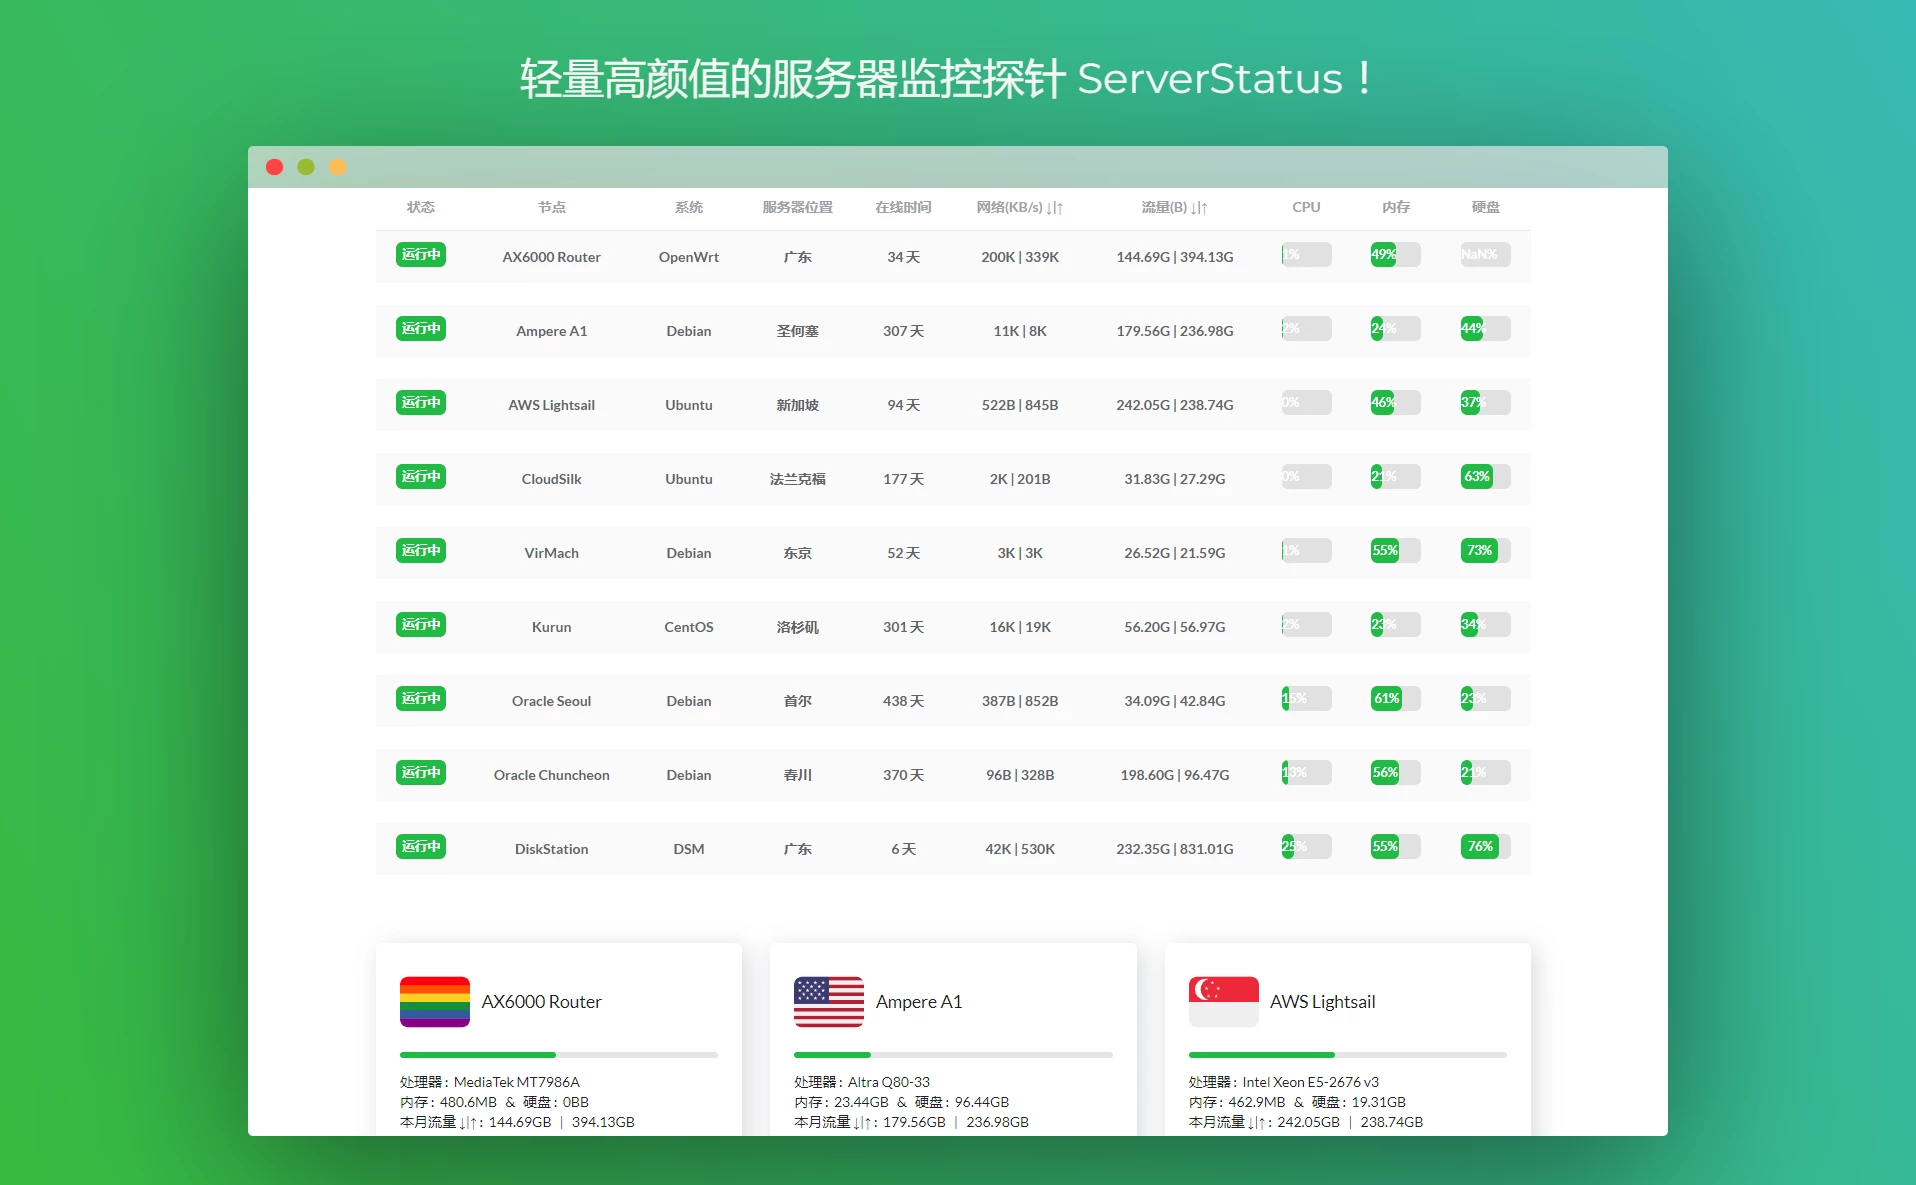1916x1185 pixels.
Task: Expand the Ampere A1 table row
Action: [952, 331]
